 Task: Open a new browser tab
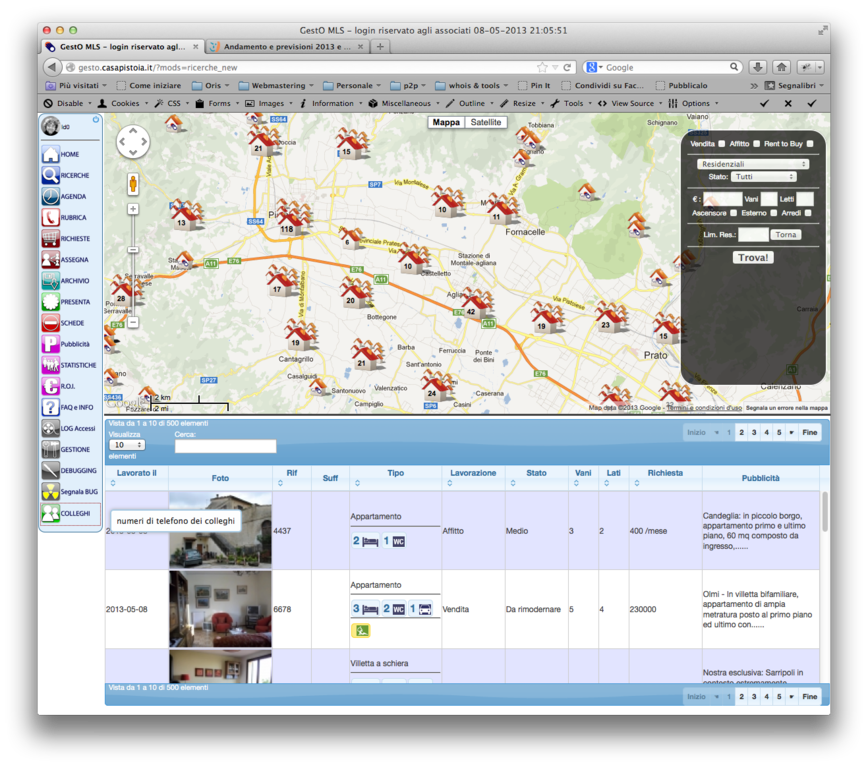tap(380, 46)
